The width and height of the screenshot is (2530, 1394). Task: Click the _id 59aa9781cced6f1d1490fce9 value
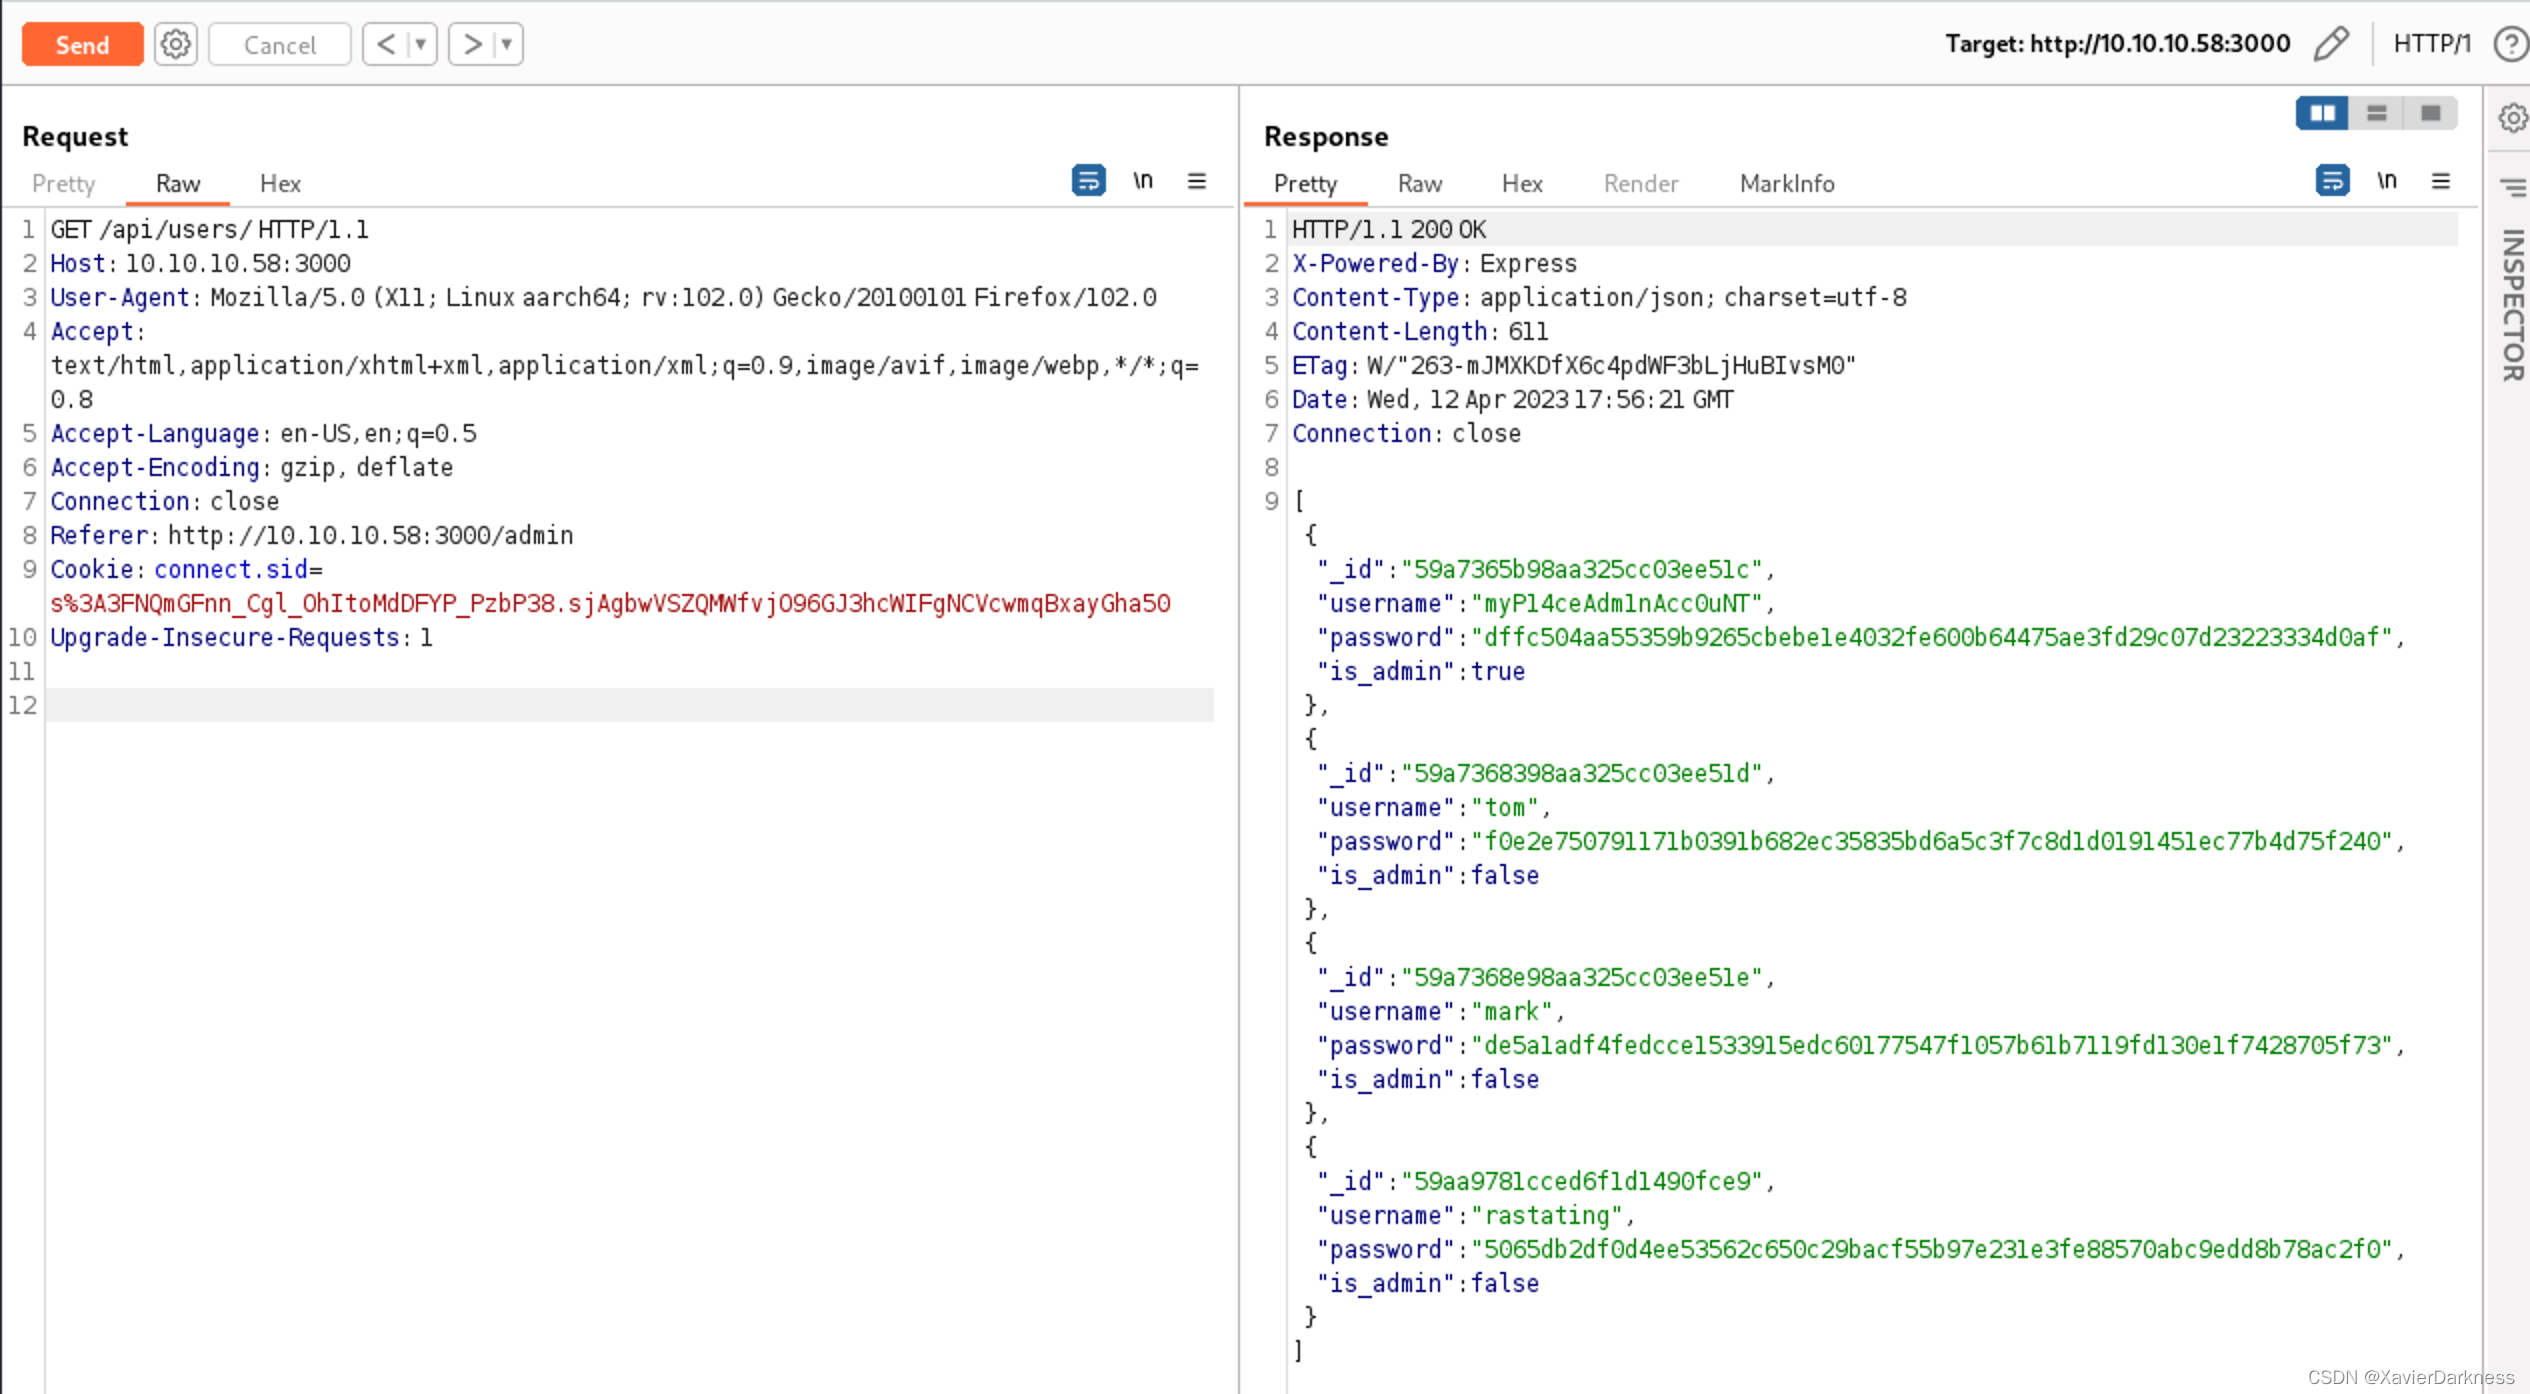tap(1582, 1181)
